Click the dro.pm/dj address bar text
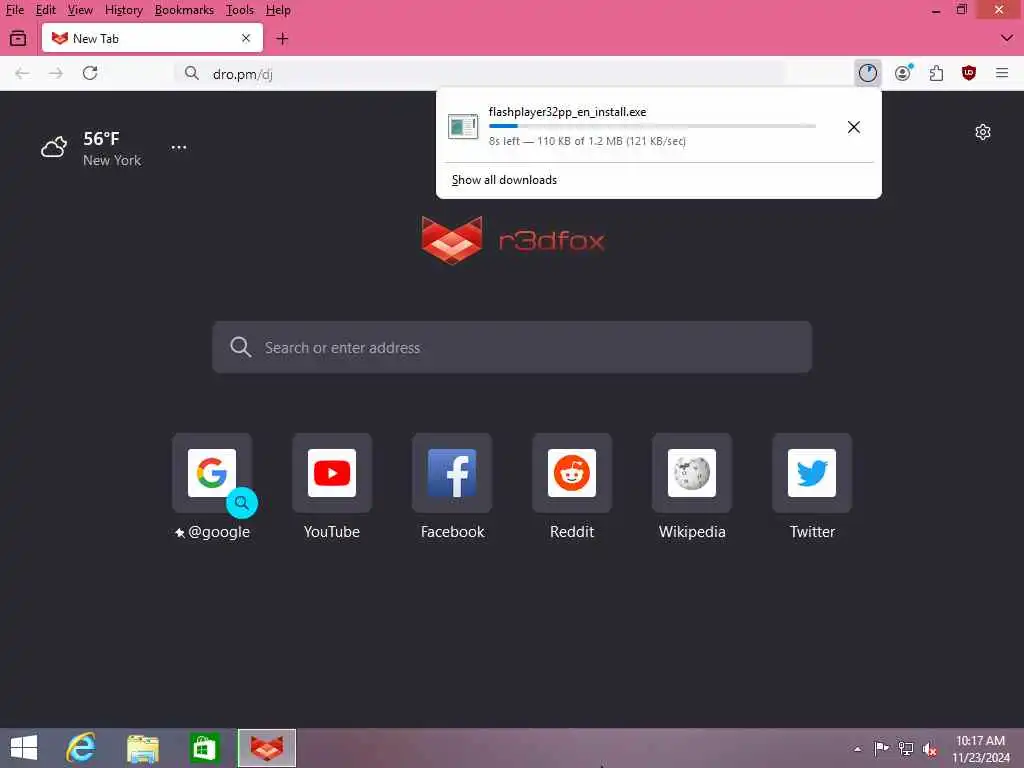Image resolution: width=1024 pixels, height=768 pixels. (x=242, y=74)
